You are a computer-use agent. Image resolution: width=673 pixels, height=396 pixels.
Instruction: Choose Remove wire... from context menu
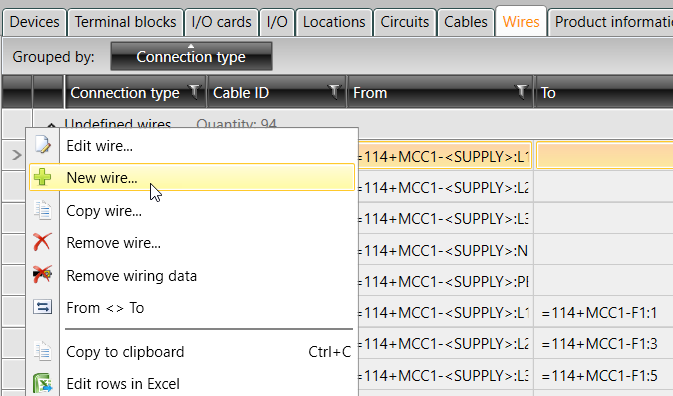113,243
